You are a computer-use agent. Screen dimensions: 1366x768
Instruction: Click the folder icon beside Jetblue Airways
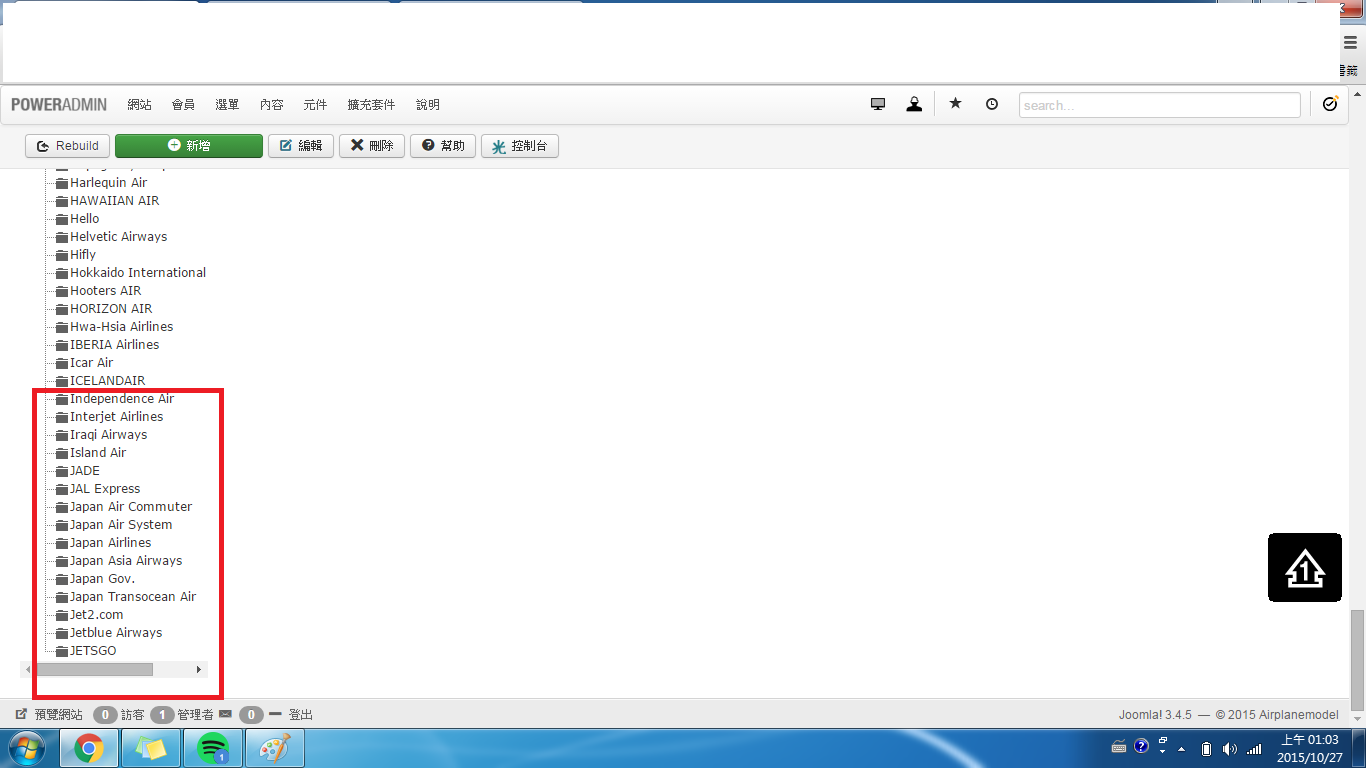pyautogui.click(x=62, y=633)
